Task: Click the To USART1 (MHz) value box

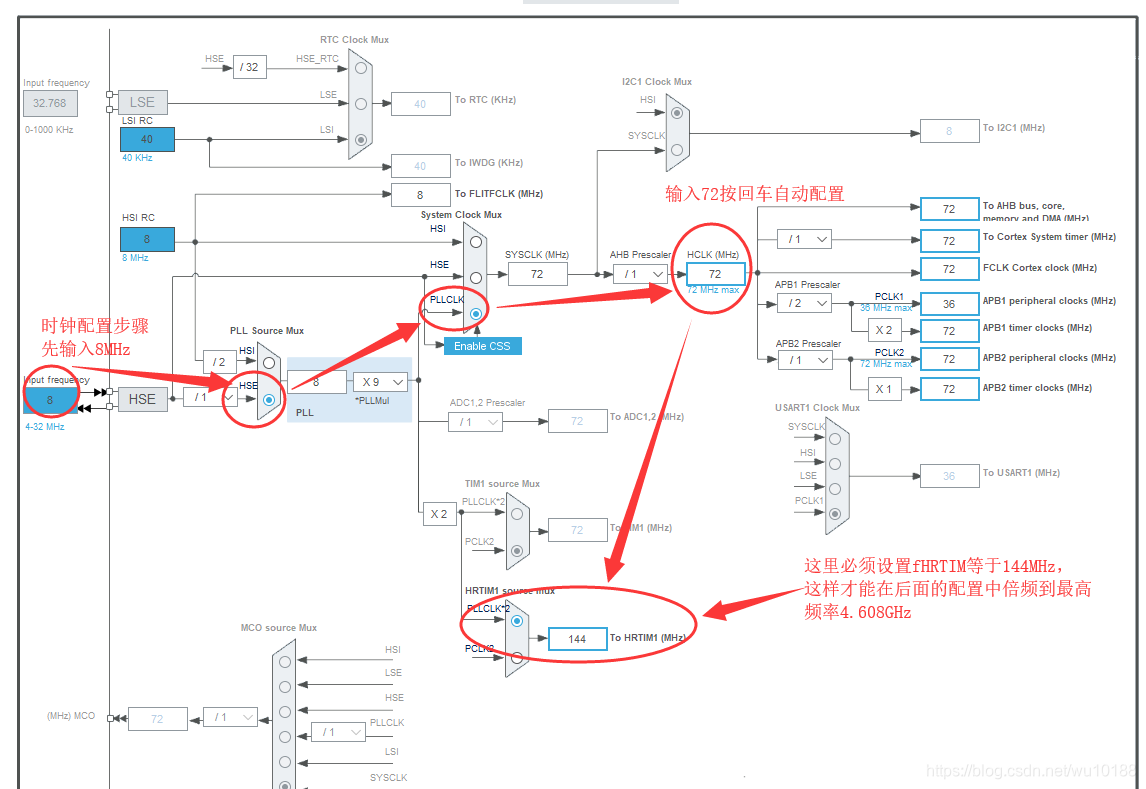Action: (949, 476)
